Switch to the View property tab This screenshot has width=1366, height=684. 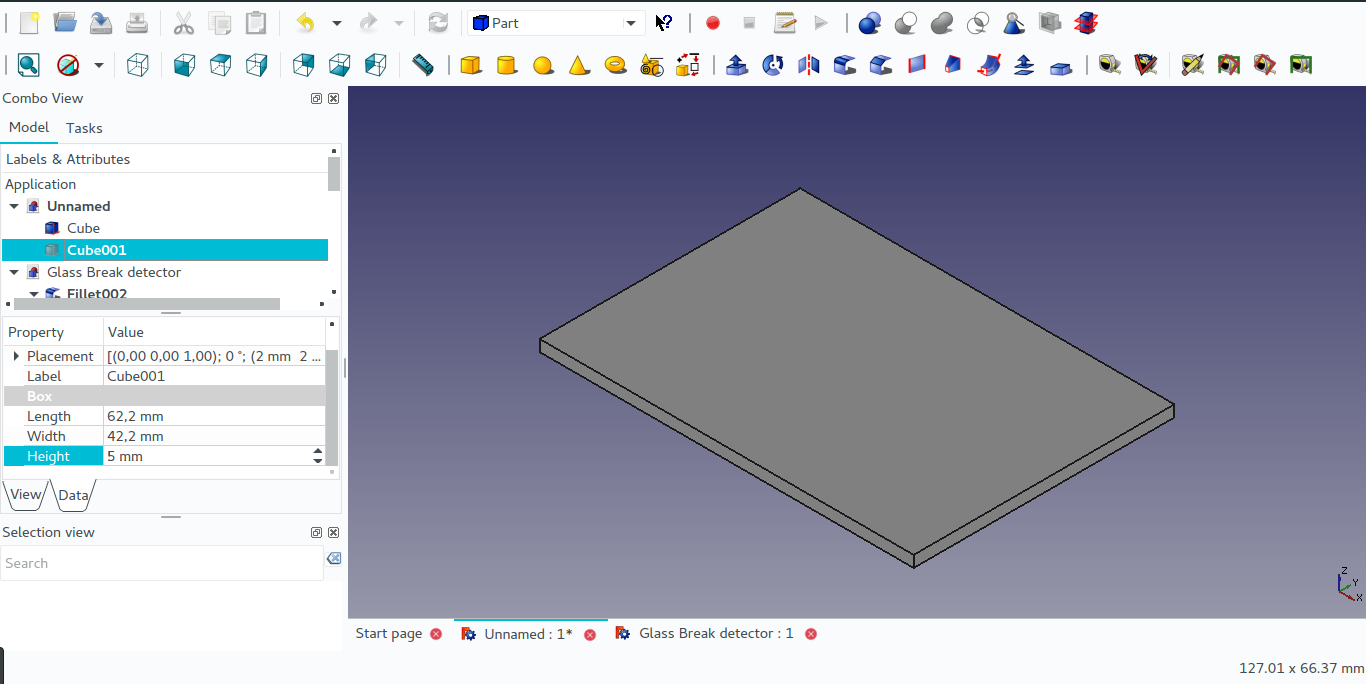click(x=26, y=494)
